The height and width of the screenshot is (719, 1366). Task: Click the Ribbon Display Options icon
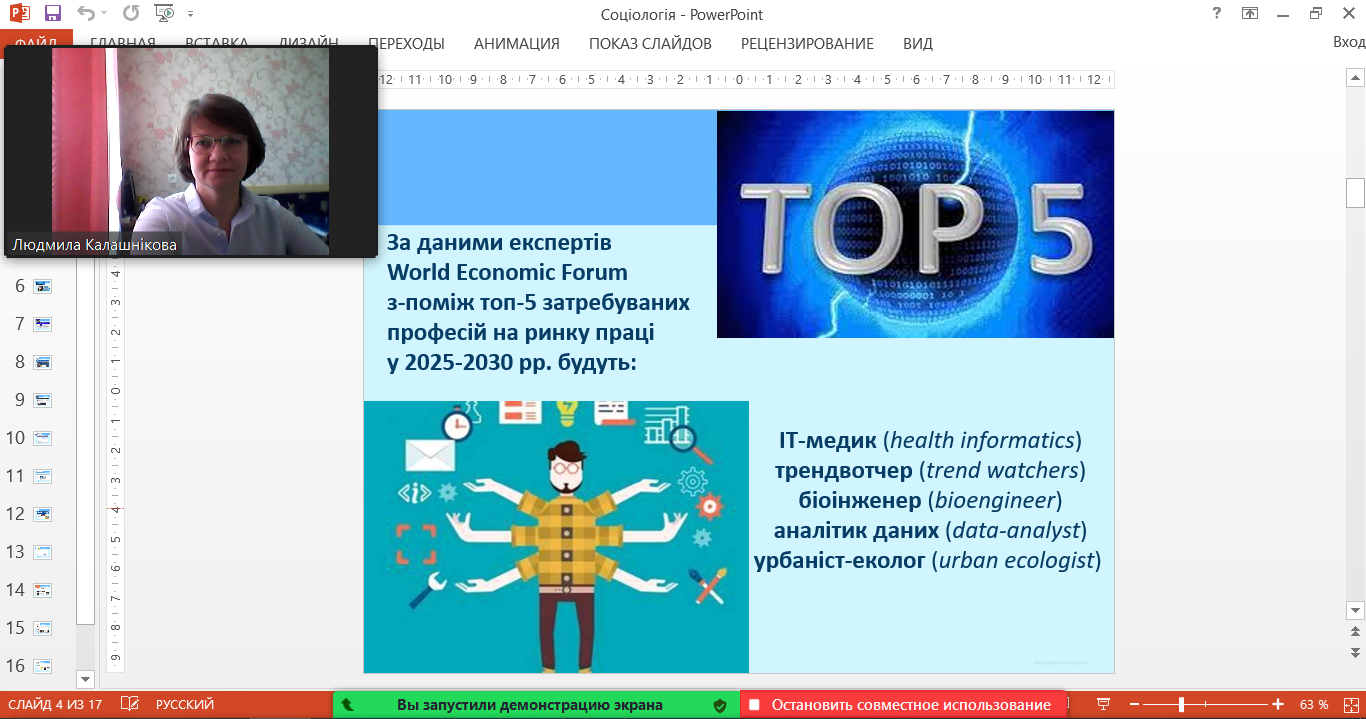1249,14
